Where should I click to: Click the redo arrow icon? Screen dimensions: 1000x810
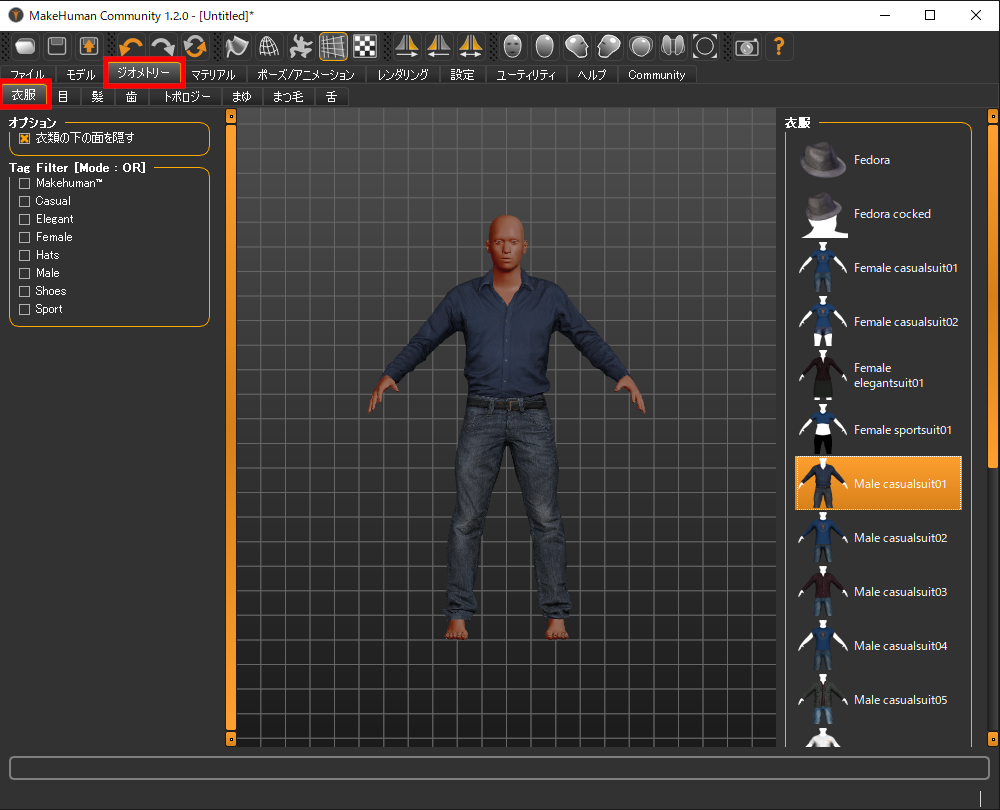163,46
